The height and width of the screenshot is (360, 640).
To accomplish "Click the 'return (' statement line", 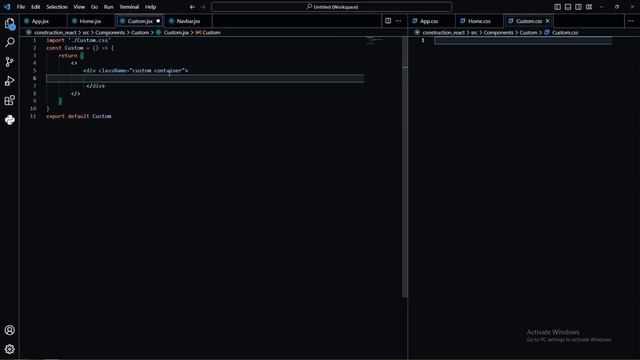I will tap(71, 56).
